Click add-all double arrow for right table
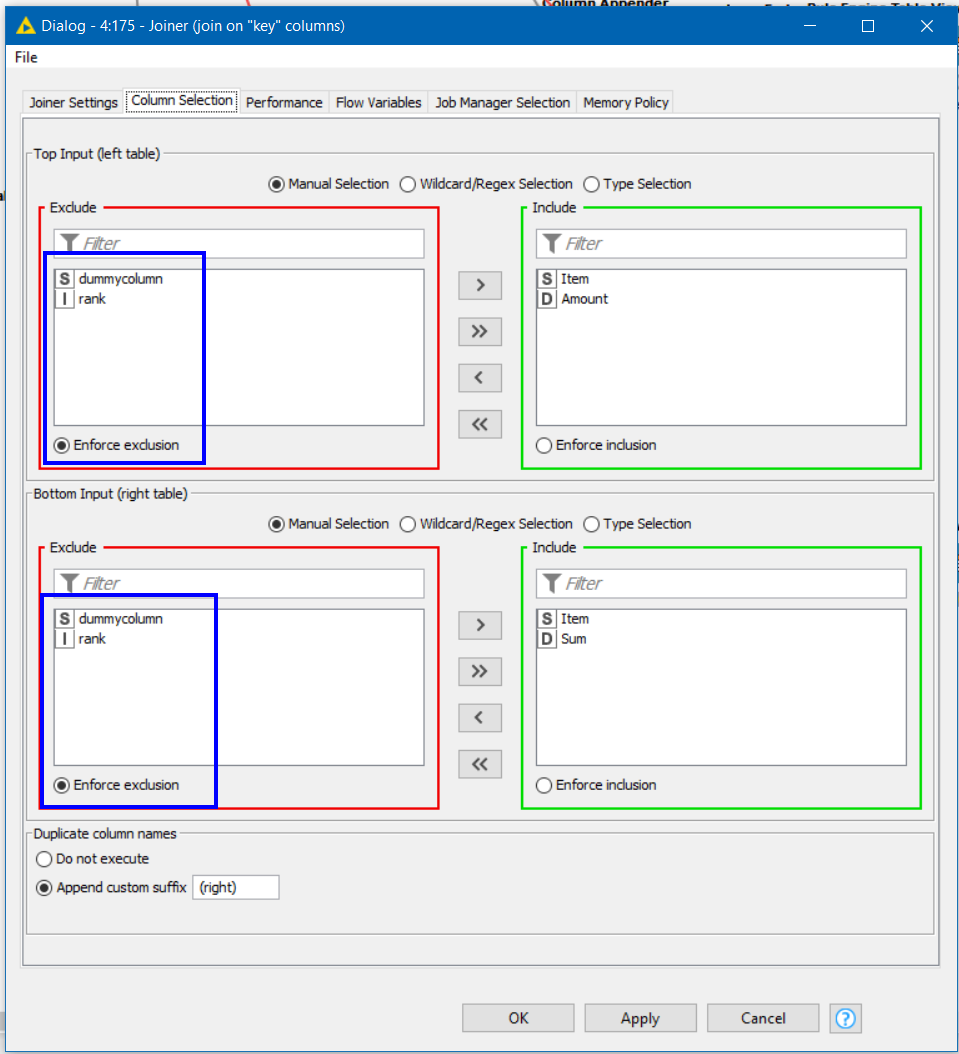The image size is (959, 1054). [x=480, y=671]
